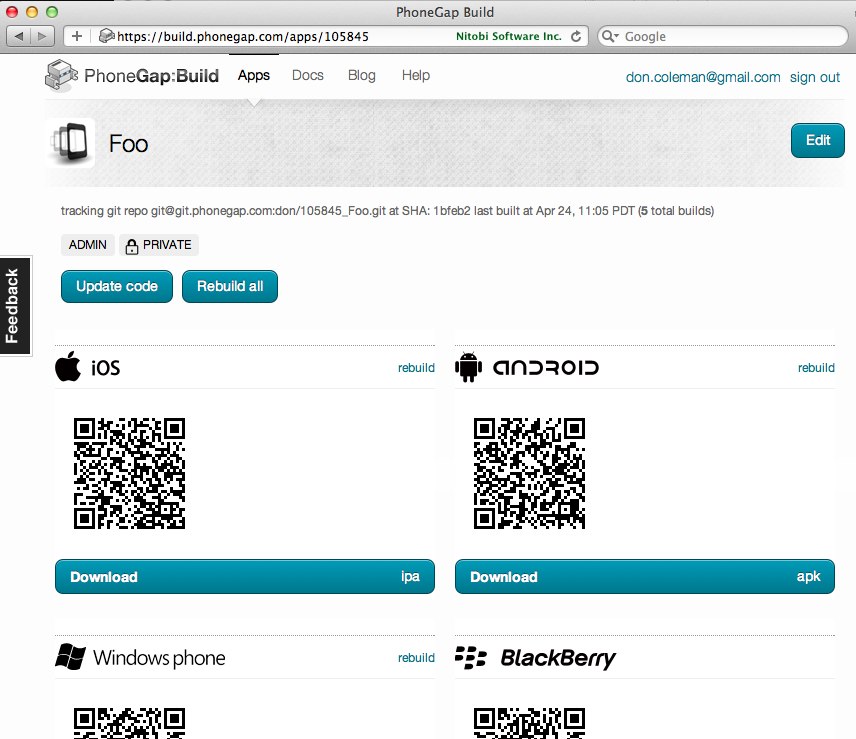Download the iOS ipa file
This screenshot has width=856, height=739.
coord(245,576)
